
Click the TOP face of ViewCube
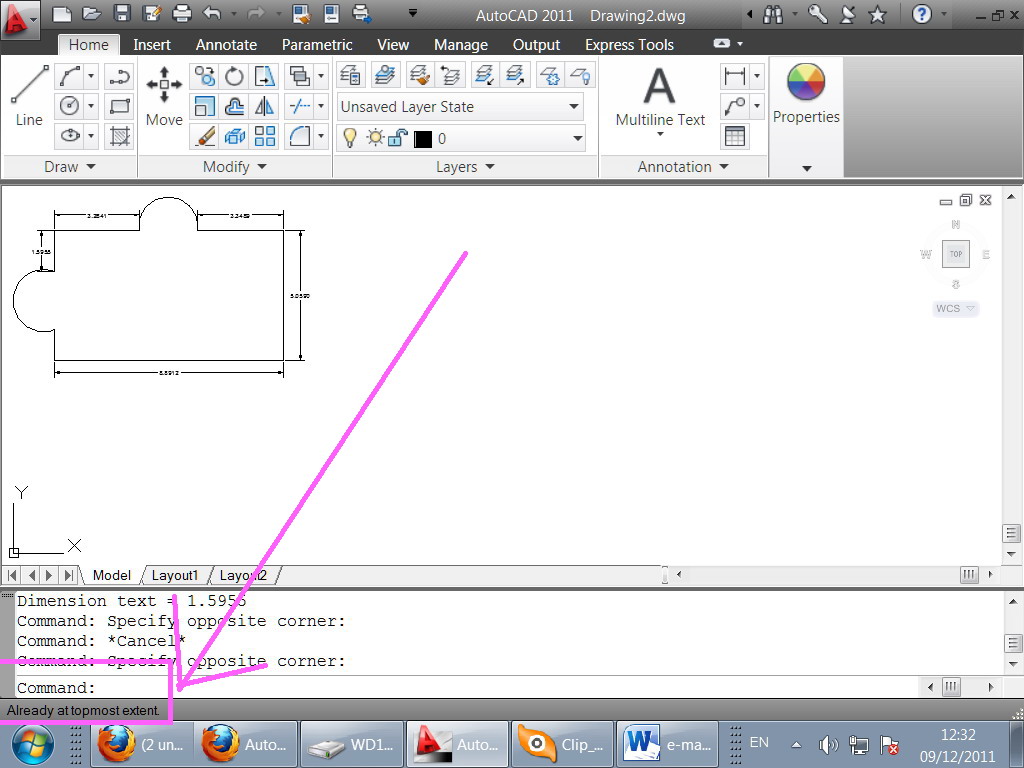pyautogui.click(x=955, y=254)
